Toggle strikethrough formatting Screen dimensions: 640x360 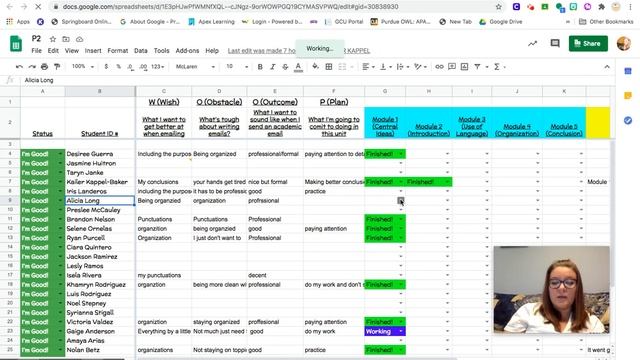pyautogui.click(x=285, y=67)
